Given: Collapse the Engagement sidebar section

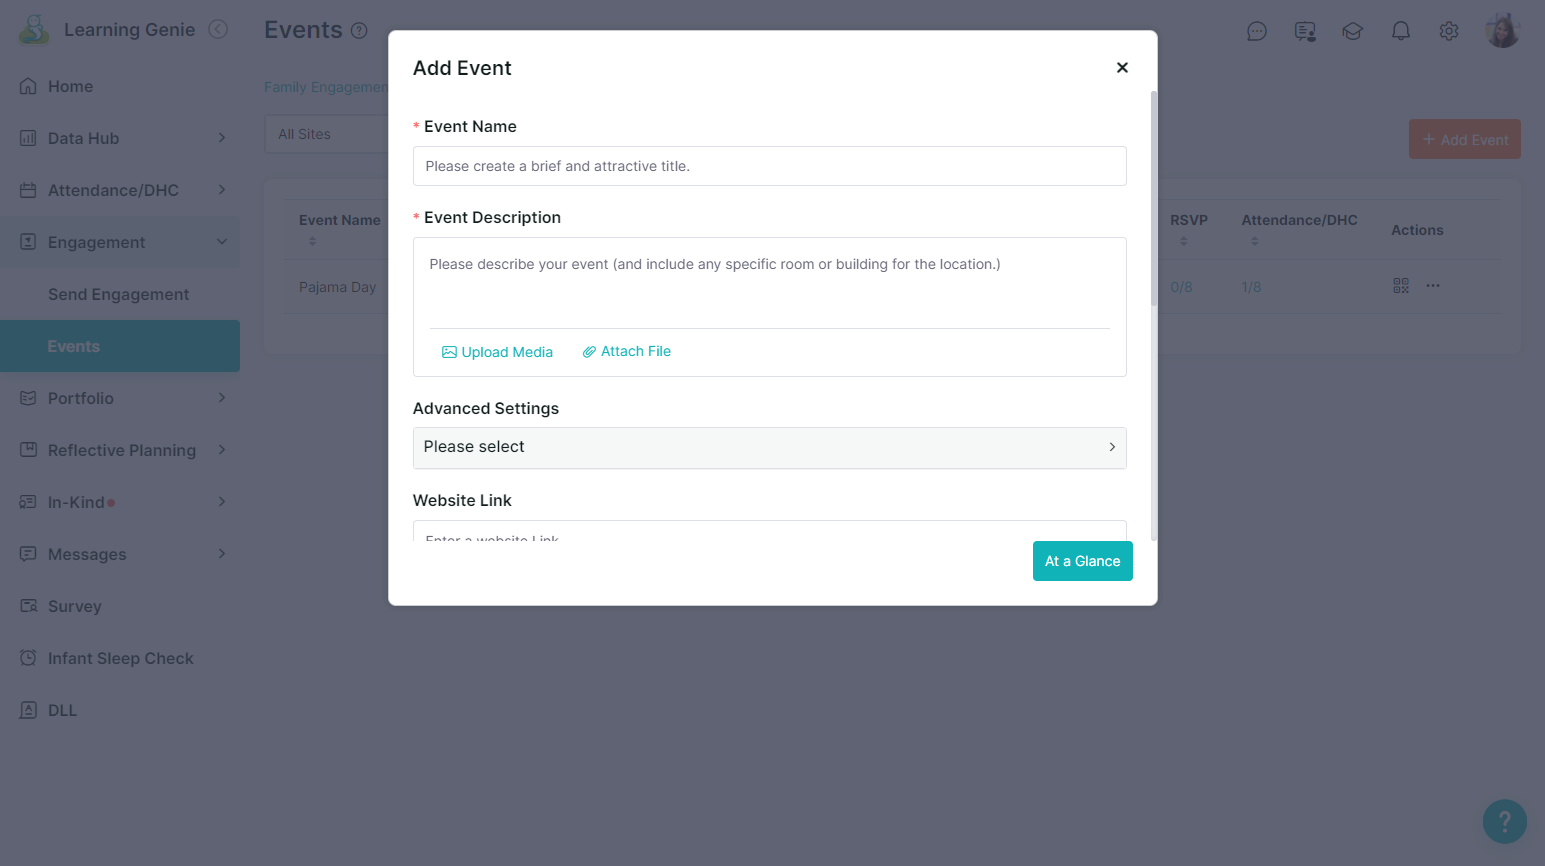Looking at the screenshot, I should pyautogui.click(x=120, y=242).
